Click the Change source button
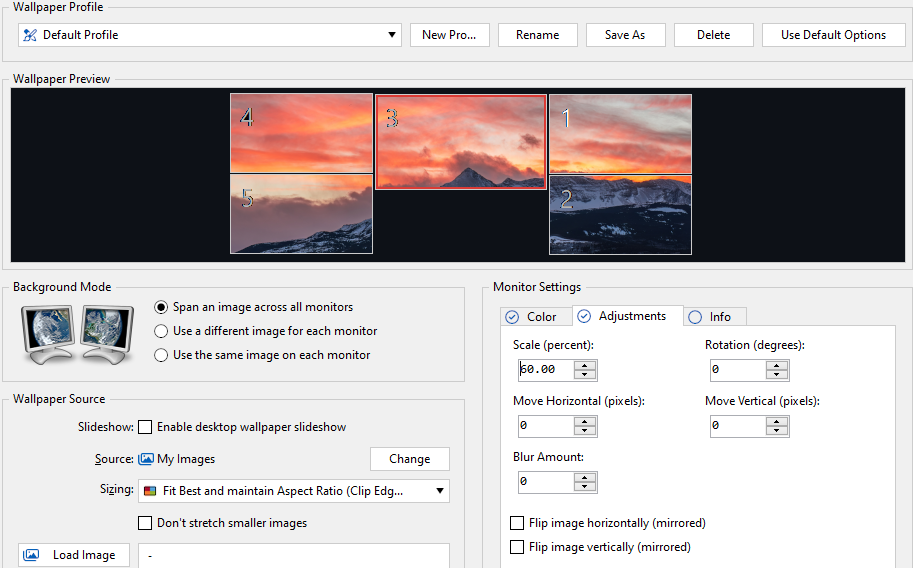The image size is (913, 568). click(x=409, y=459)
